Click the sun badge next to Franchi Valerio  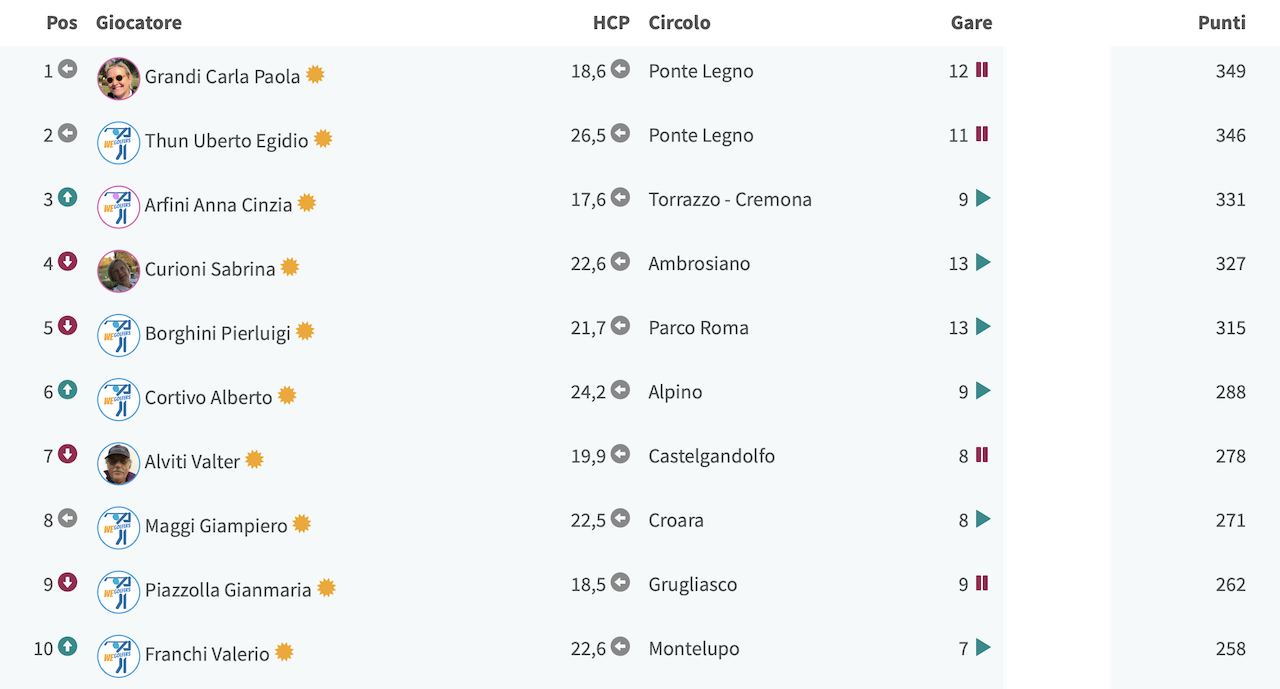coord(284,652)
